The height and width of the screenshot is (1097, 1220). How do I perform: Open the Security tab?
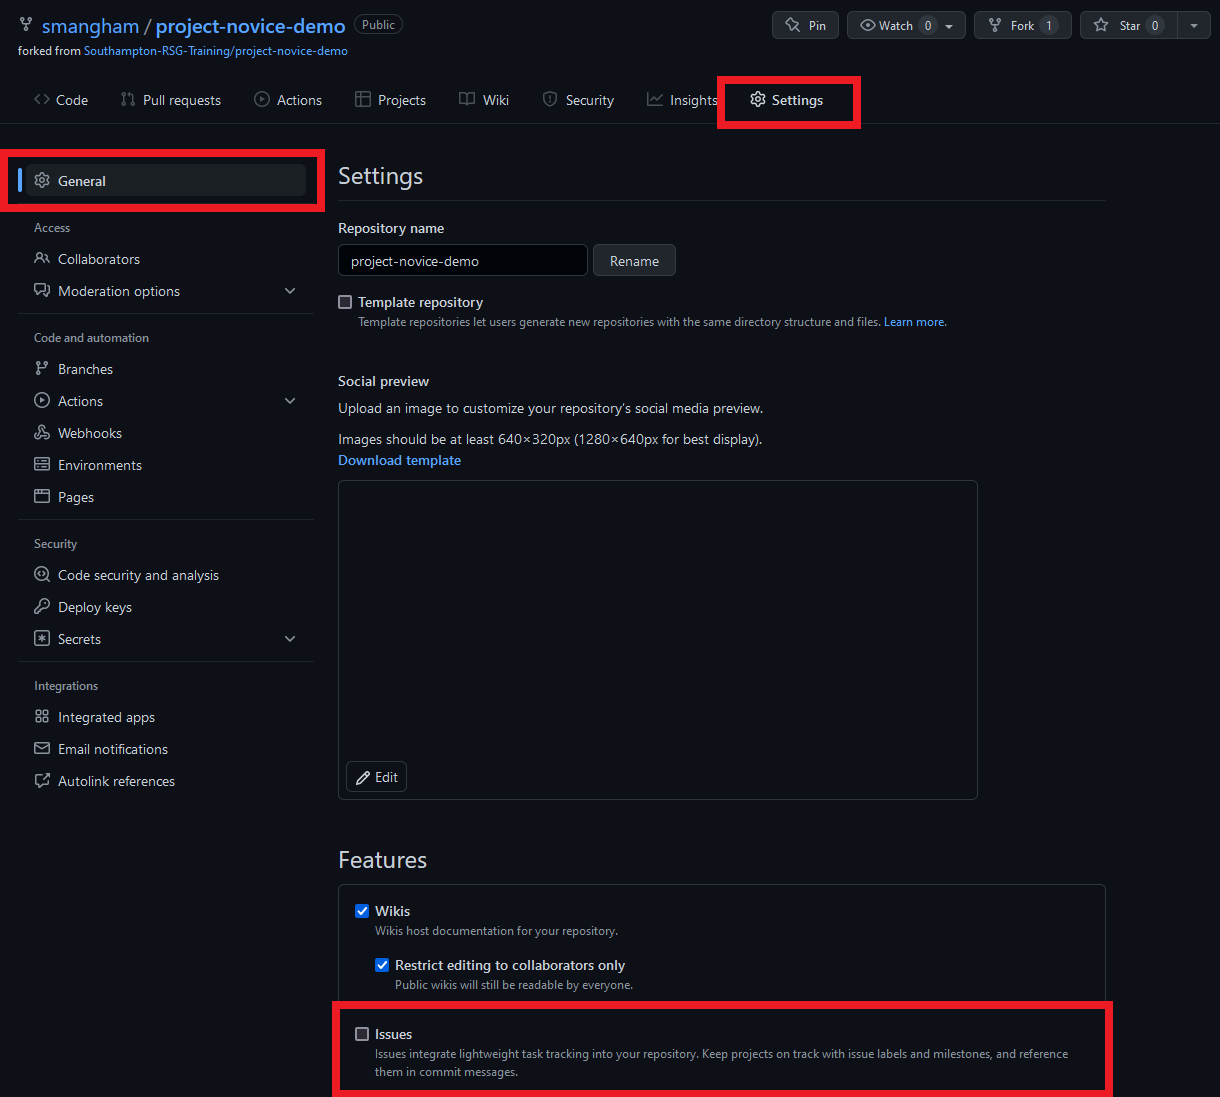point(578,100)
